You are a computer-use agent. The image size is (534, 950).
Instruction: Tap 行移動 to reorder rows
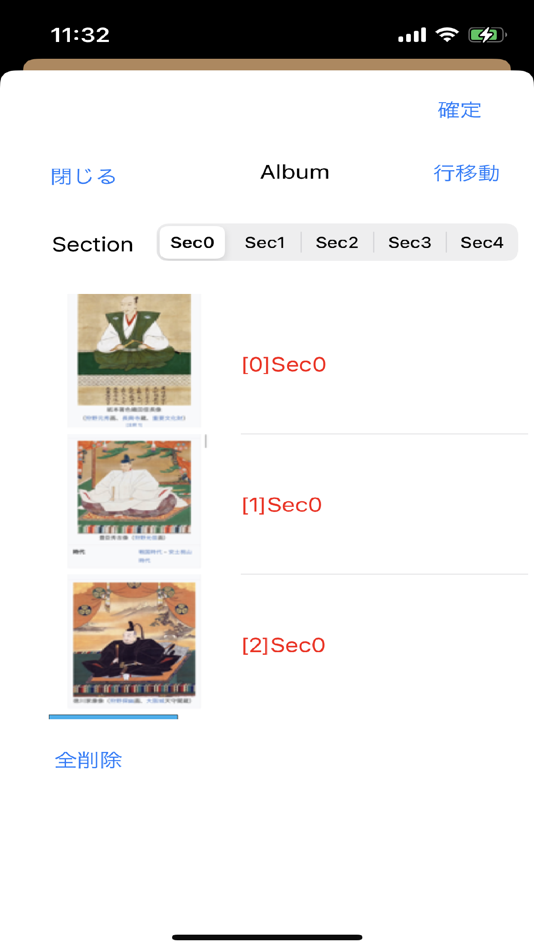point(466,173)
